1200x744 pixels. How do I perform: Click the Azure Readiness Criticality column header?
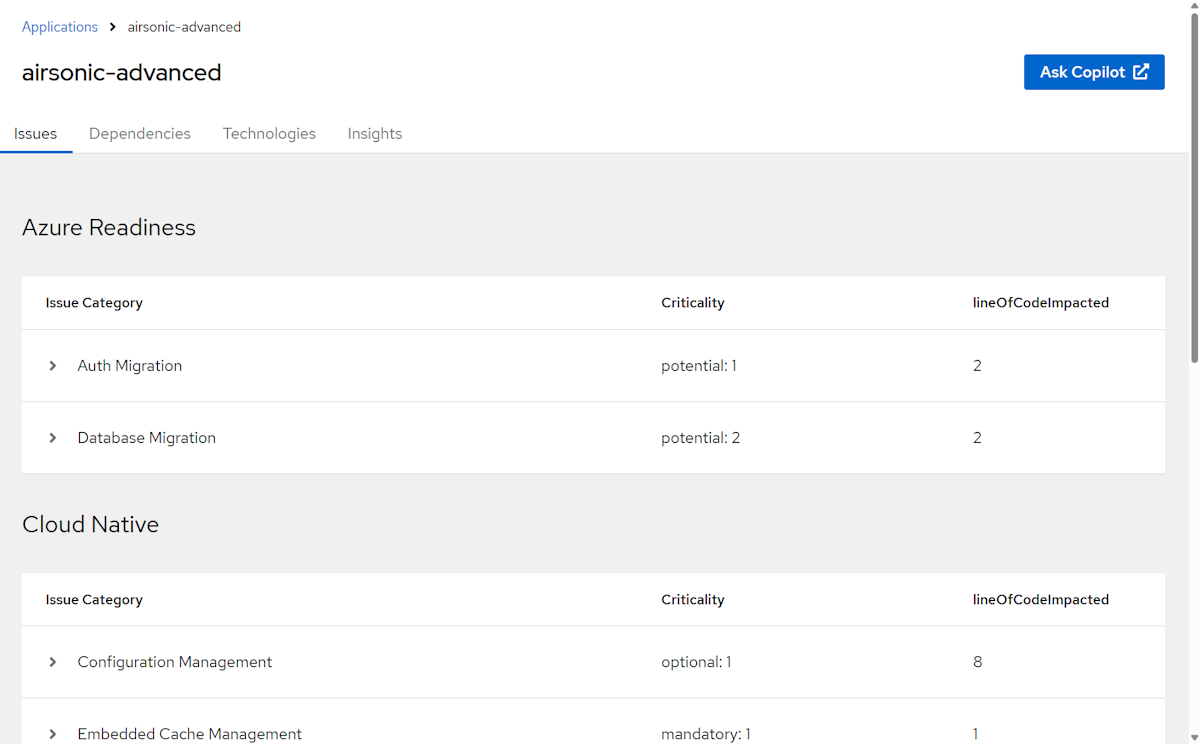click(x=693, y=303)
